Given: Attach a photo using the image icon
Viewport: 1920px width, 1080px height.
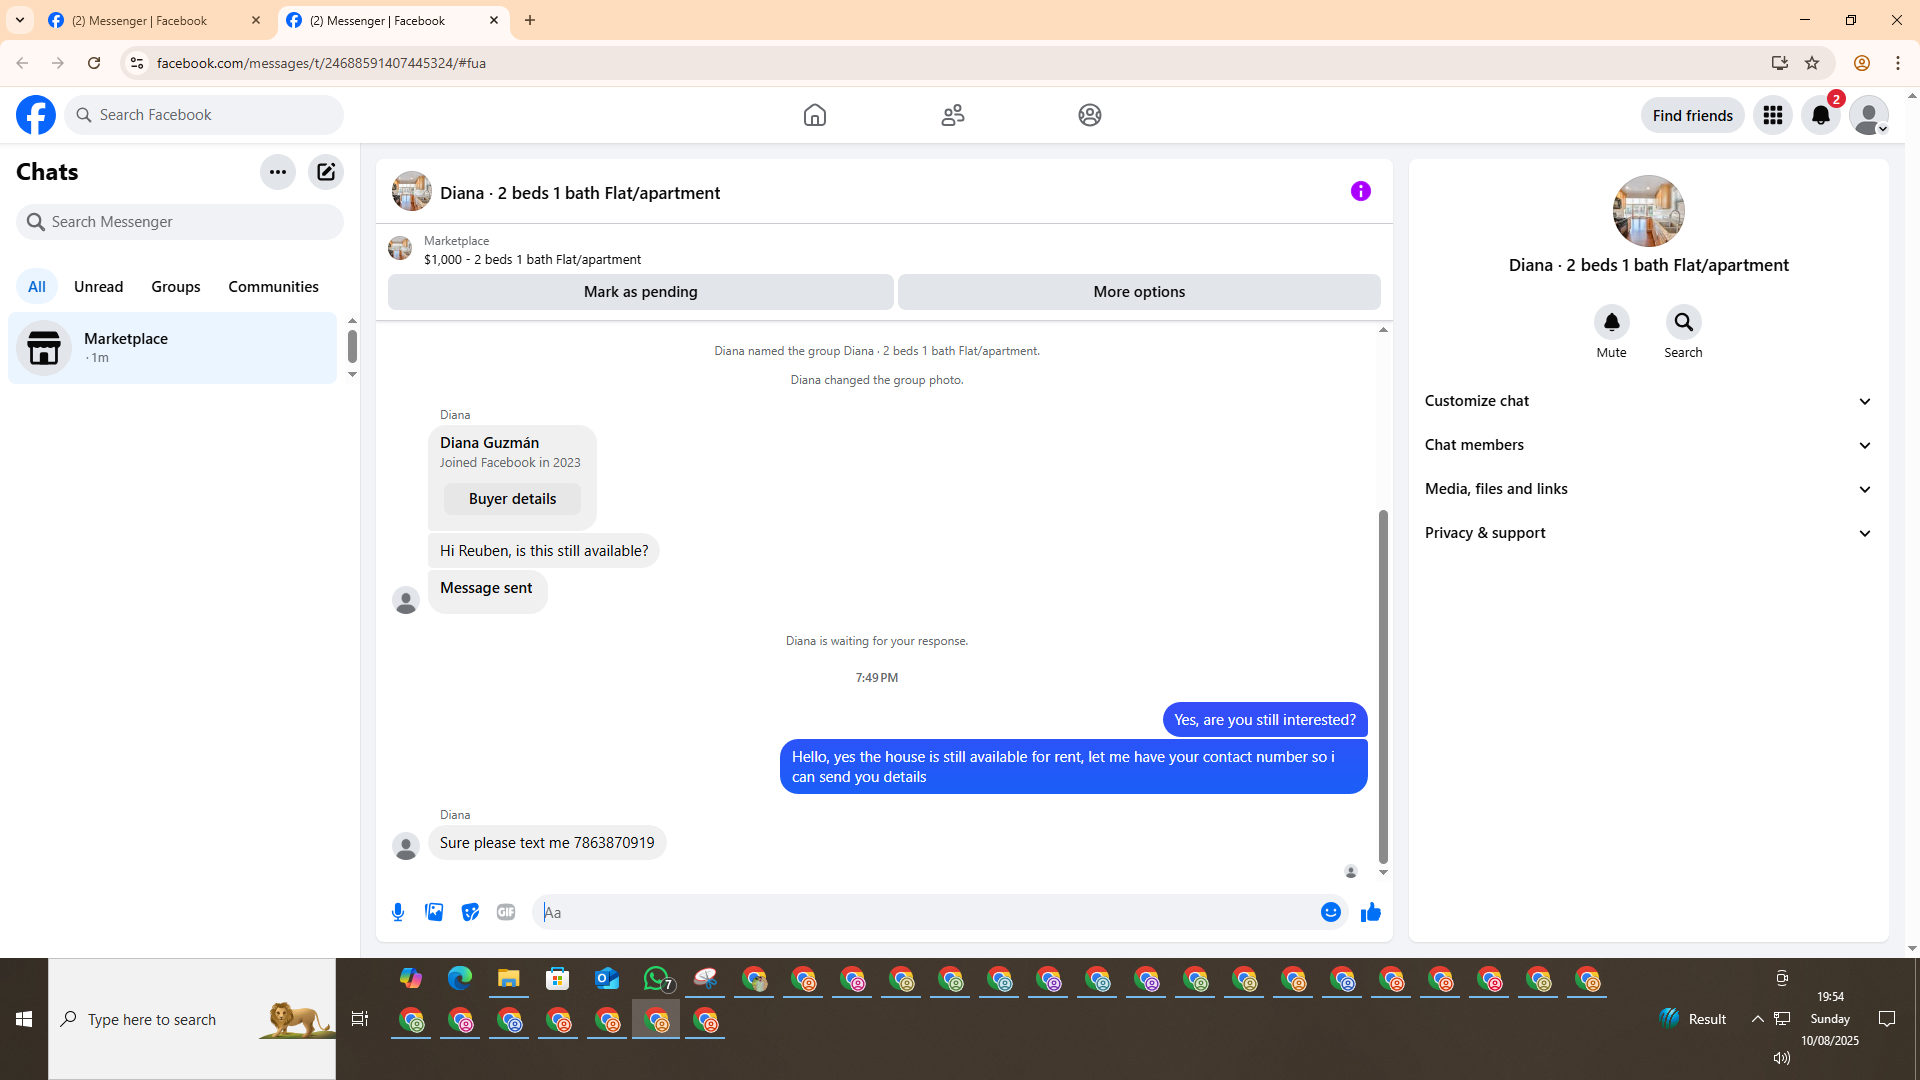Looking at the screenshot, I should (x=434, y=912).
